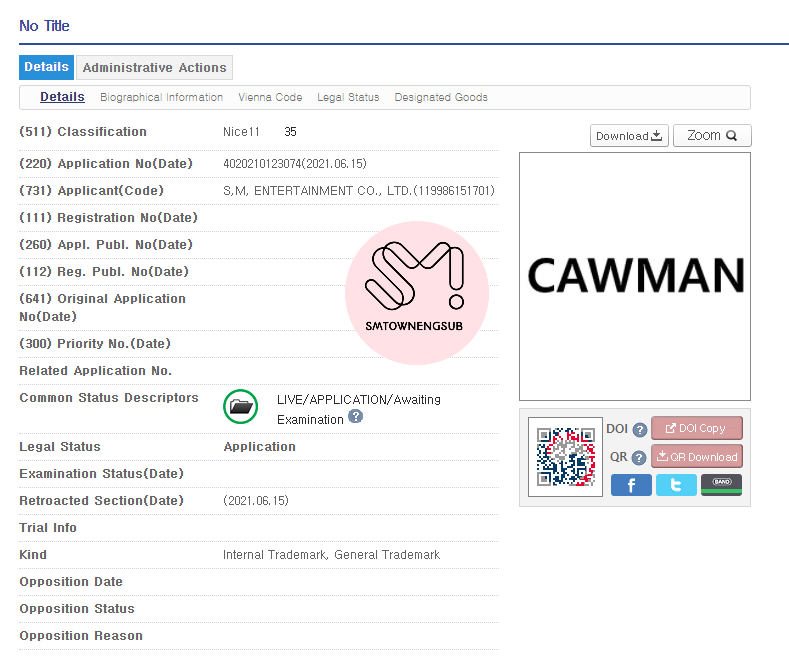Viewport: 789px width, 667px height.
Task: Click the QR Download button
Action: coord(696,457)
